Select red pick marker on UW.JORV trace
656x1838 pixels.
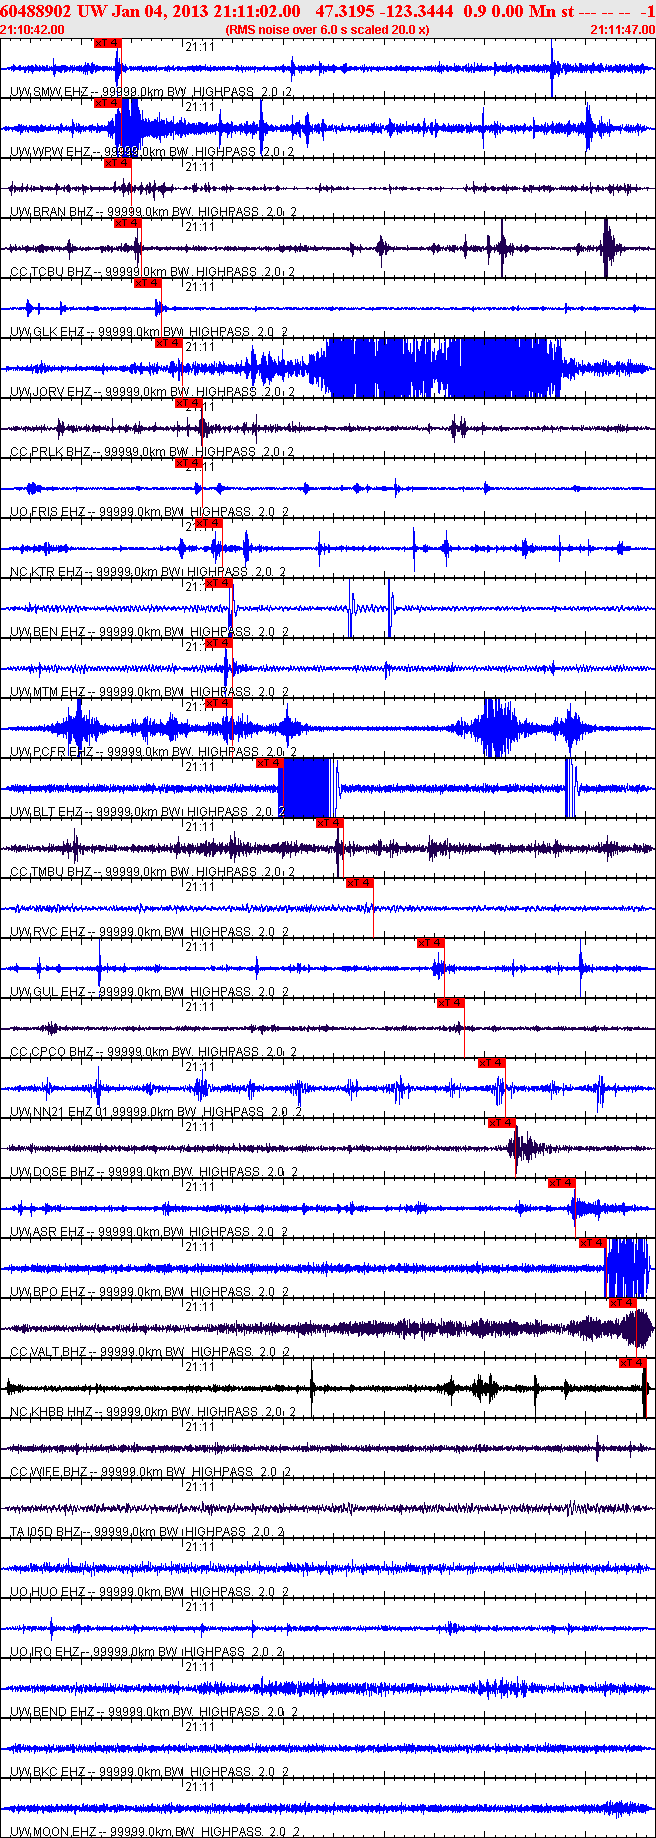168,343
